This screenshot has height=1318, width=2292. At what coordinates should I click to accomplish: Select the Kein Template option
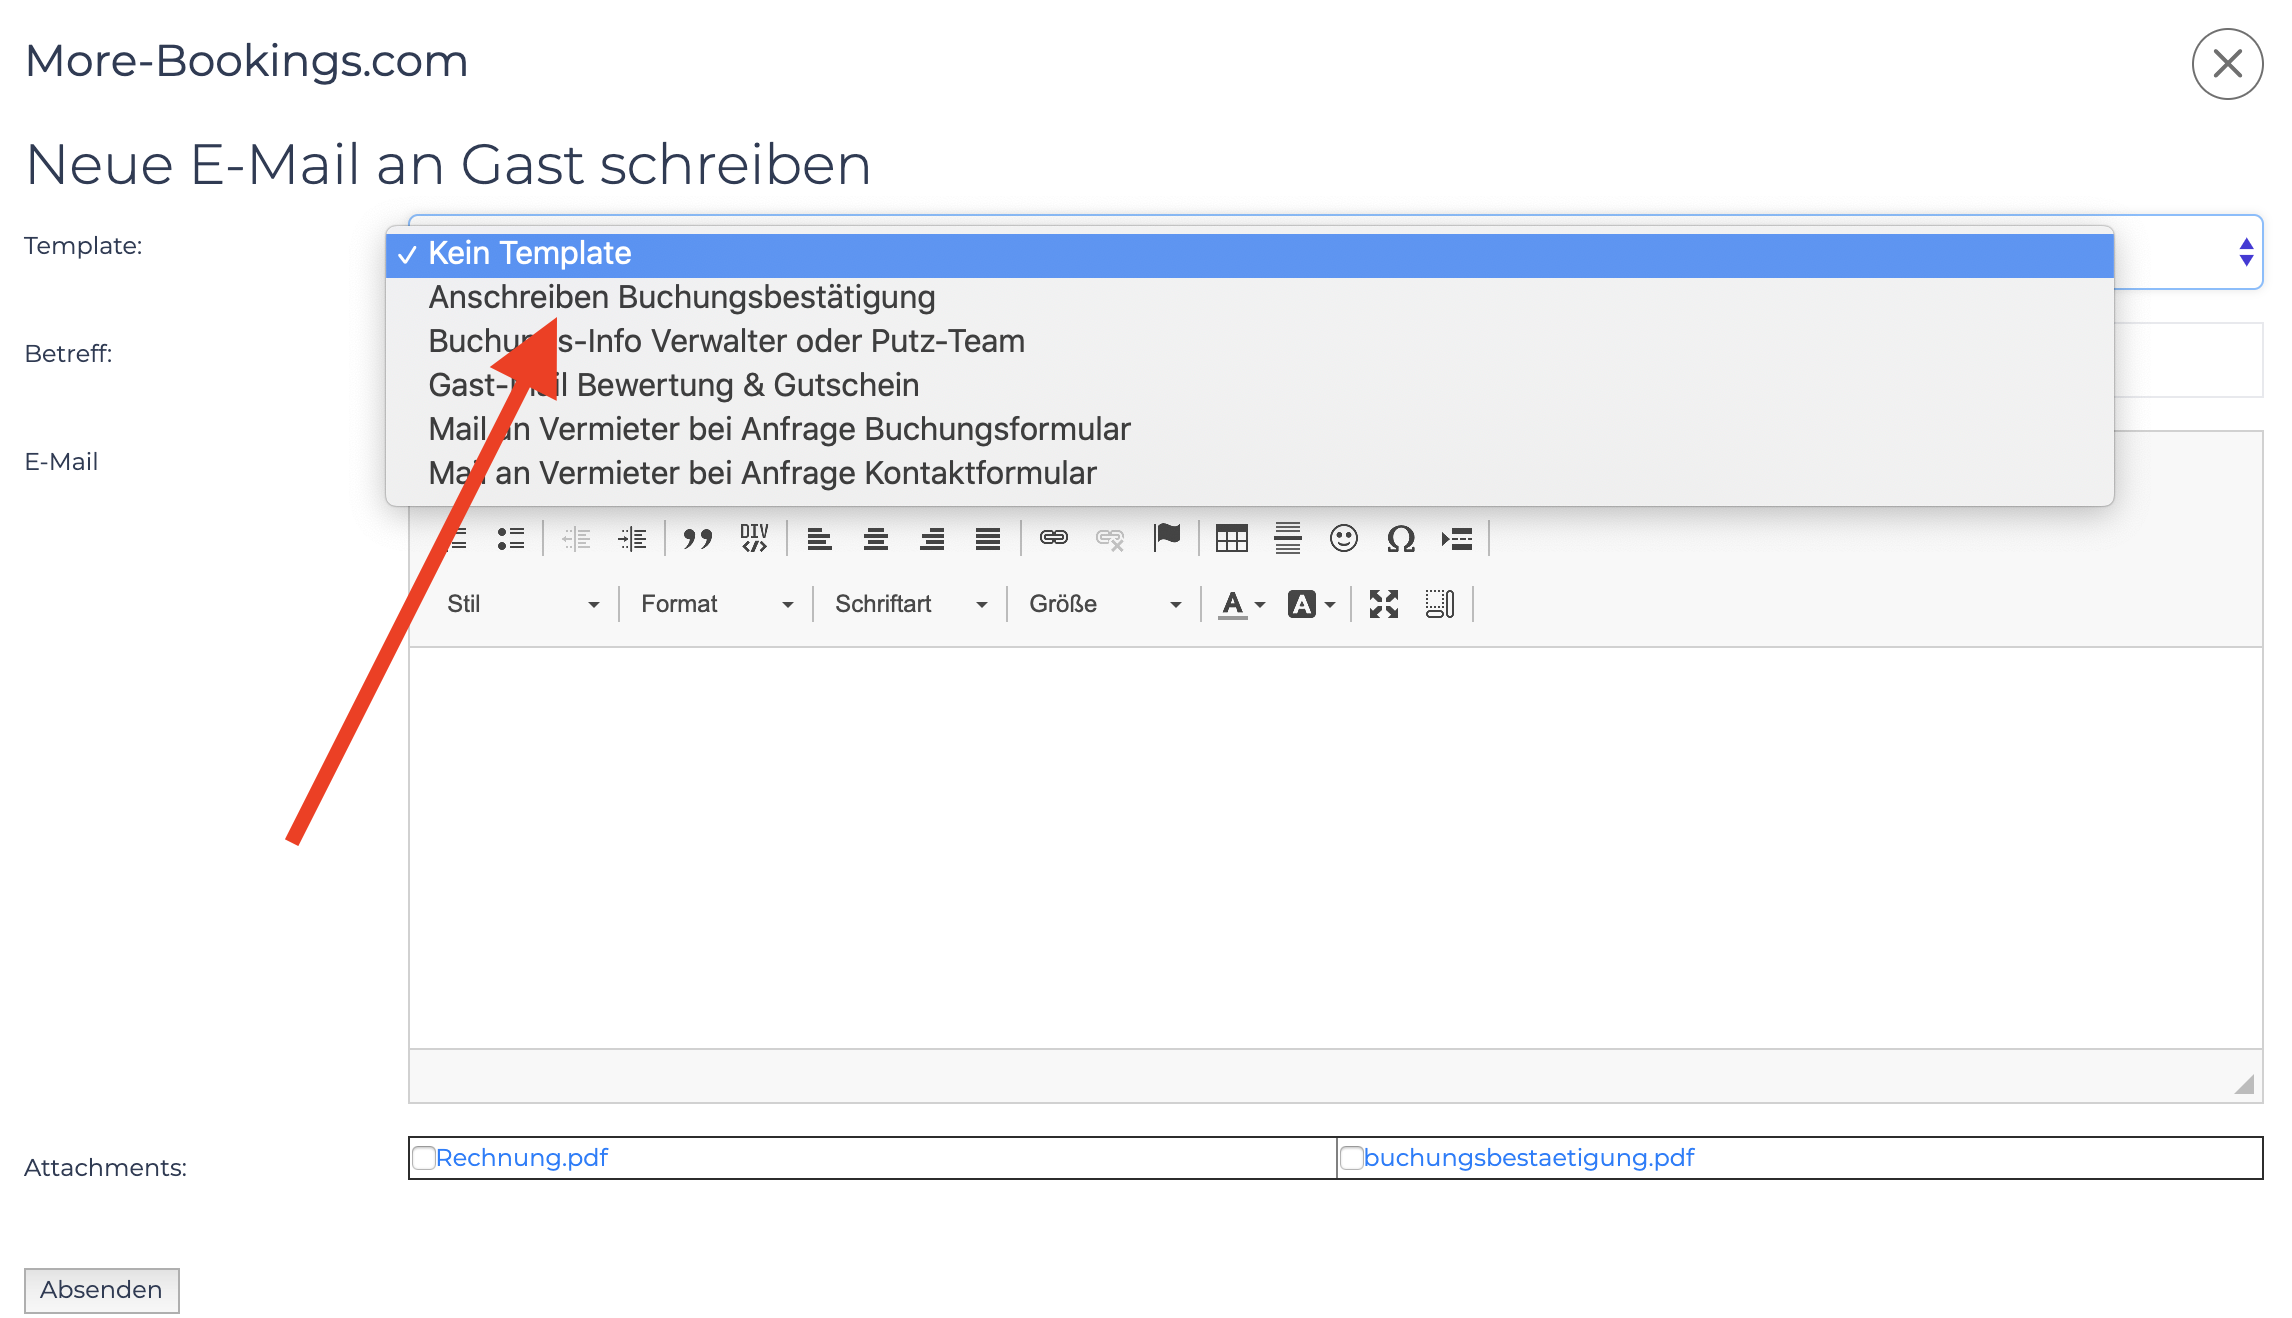[x=1249, y=254]
